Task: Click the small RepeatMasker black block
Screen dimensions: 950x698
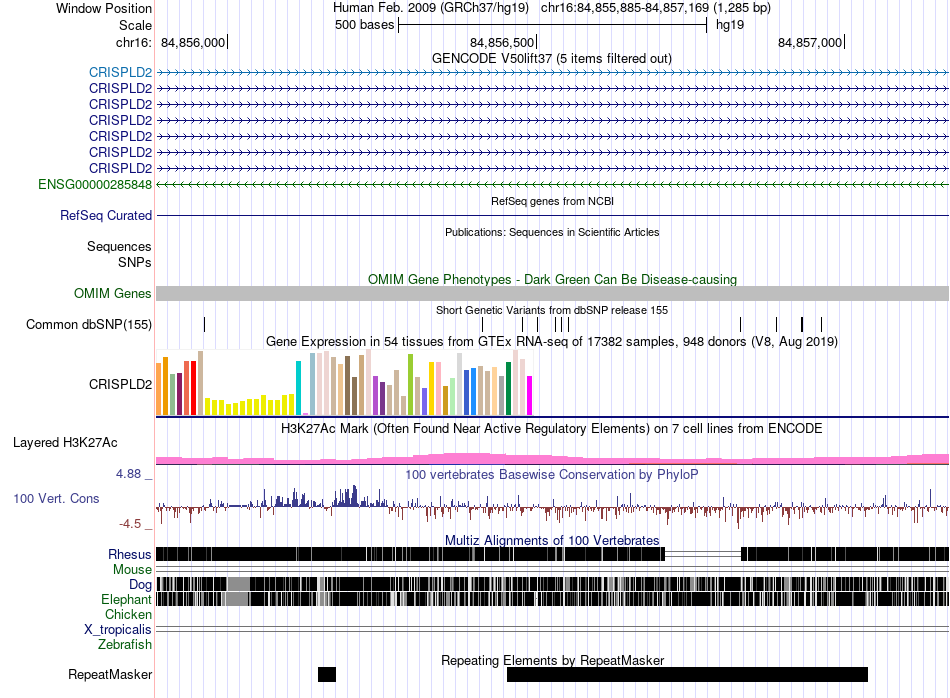Action: point(327,674)
